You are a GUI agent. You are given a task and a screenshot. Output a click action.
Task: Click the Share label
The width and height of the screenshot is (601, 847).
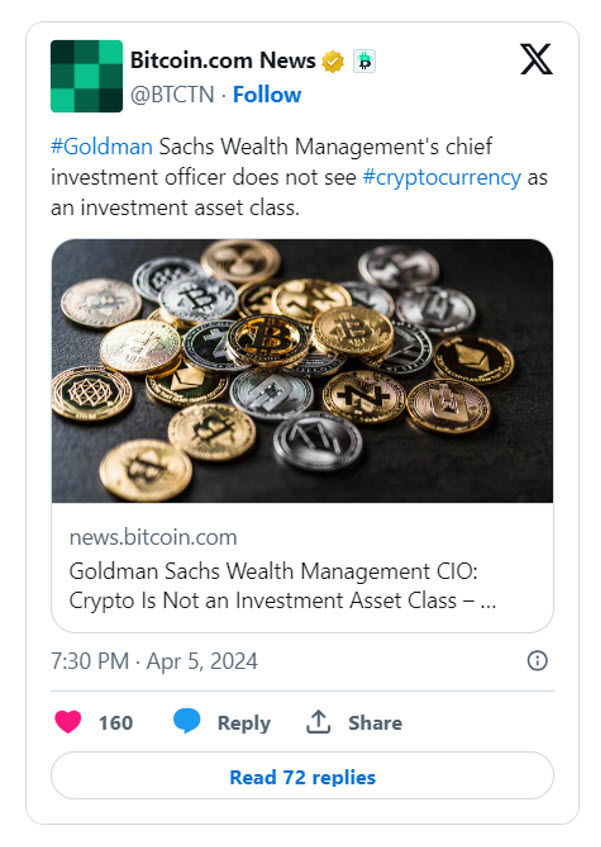375,723
